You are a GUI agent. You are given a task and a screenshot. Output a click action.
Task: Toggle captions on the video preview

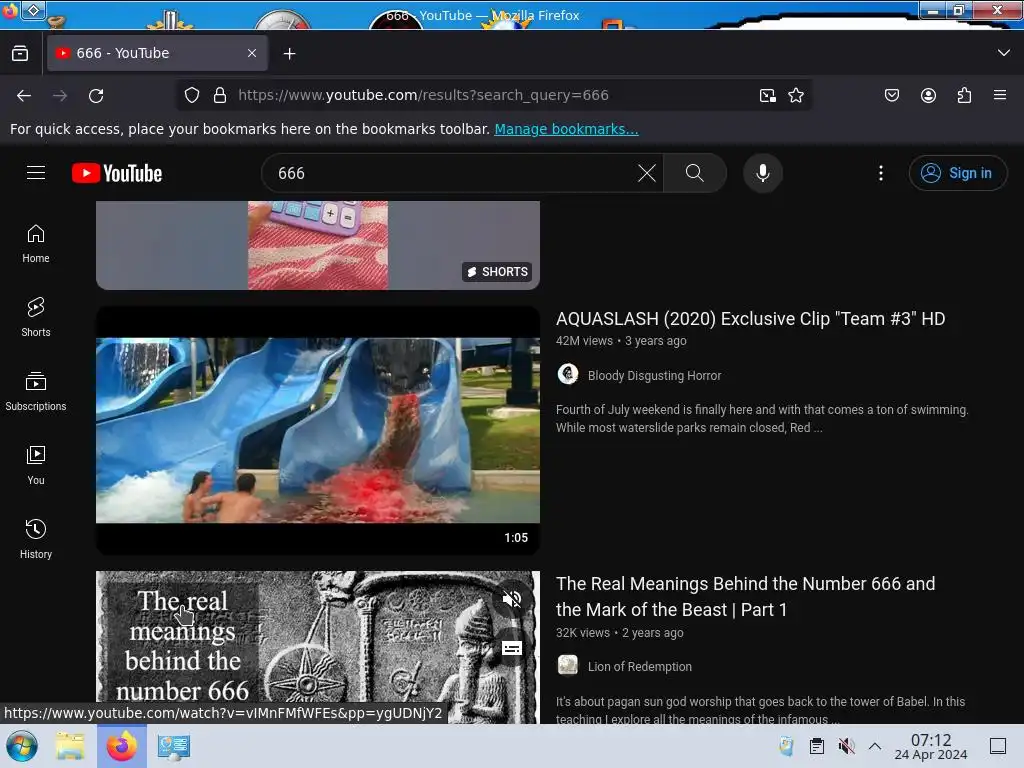click(511, 648)
